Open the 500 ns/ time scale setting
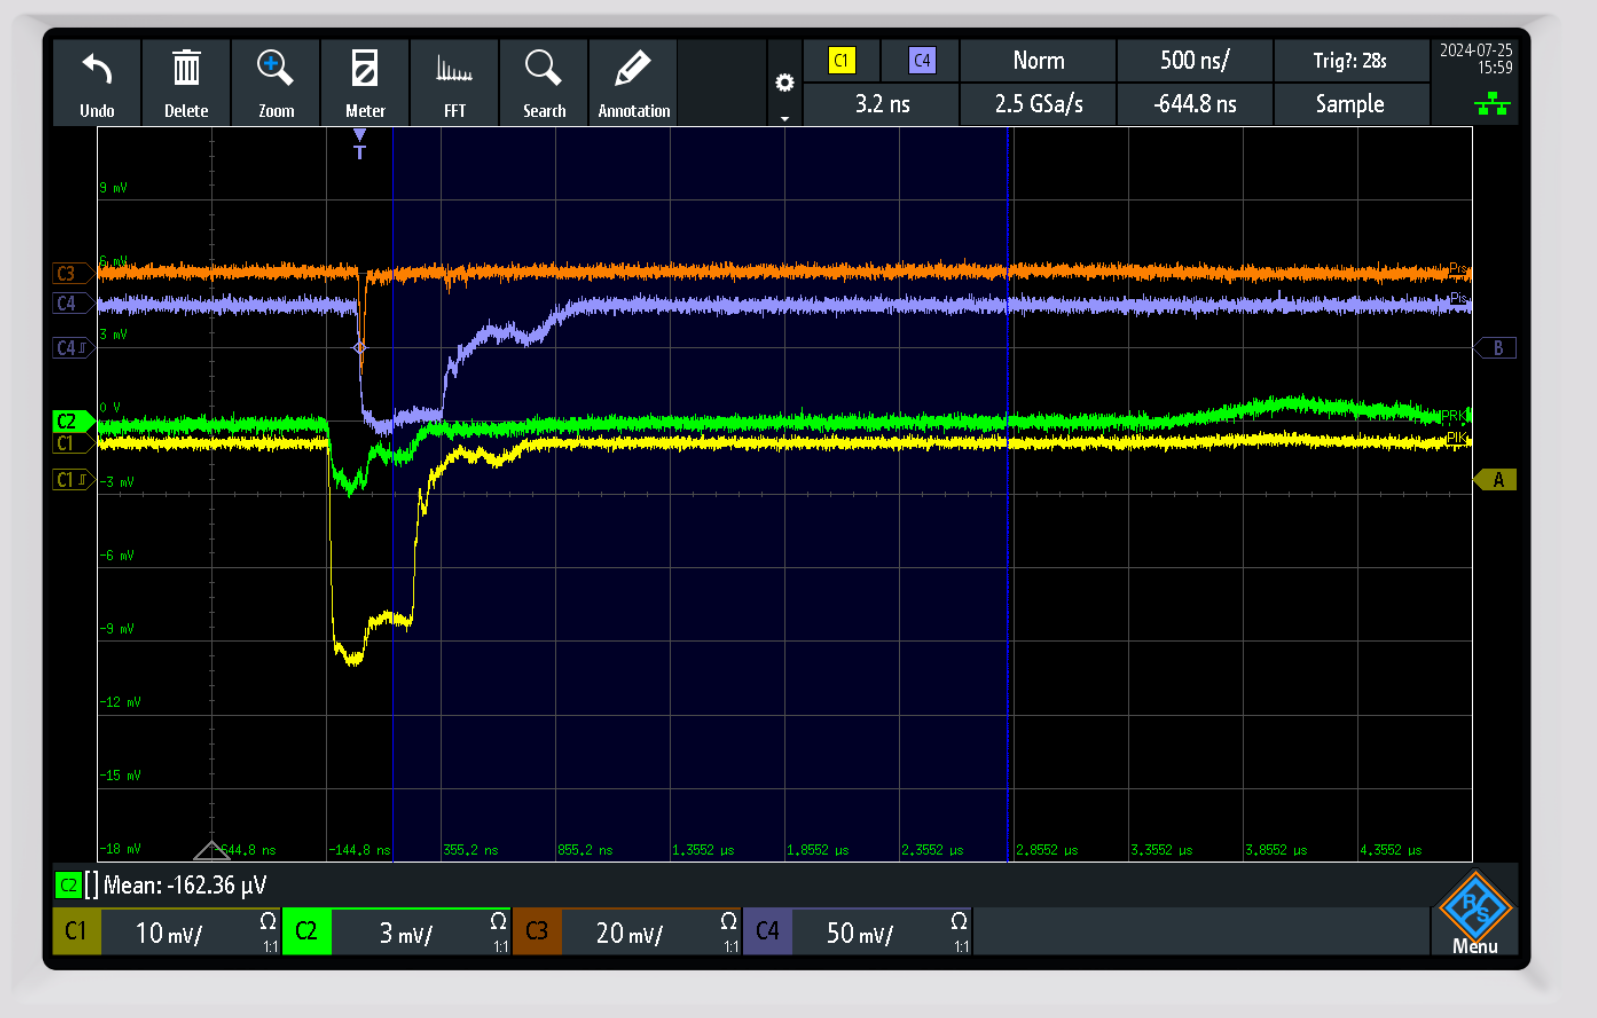This screenshot has height=1018, width=1597. click(x=1194, y=61)
